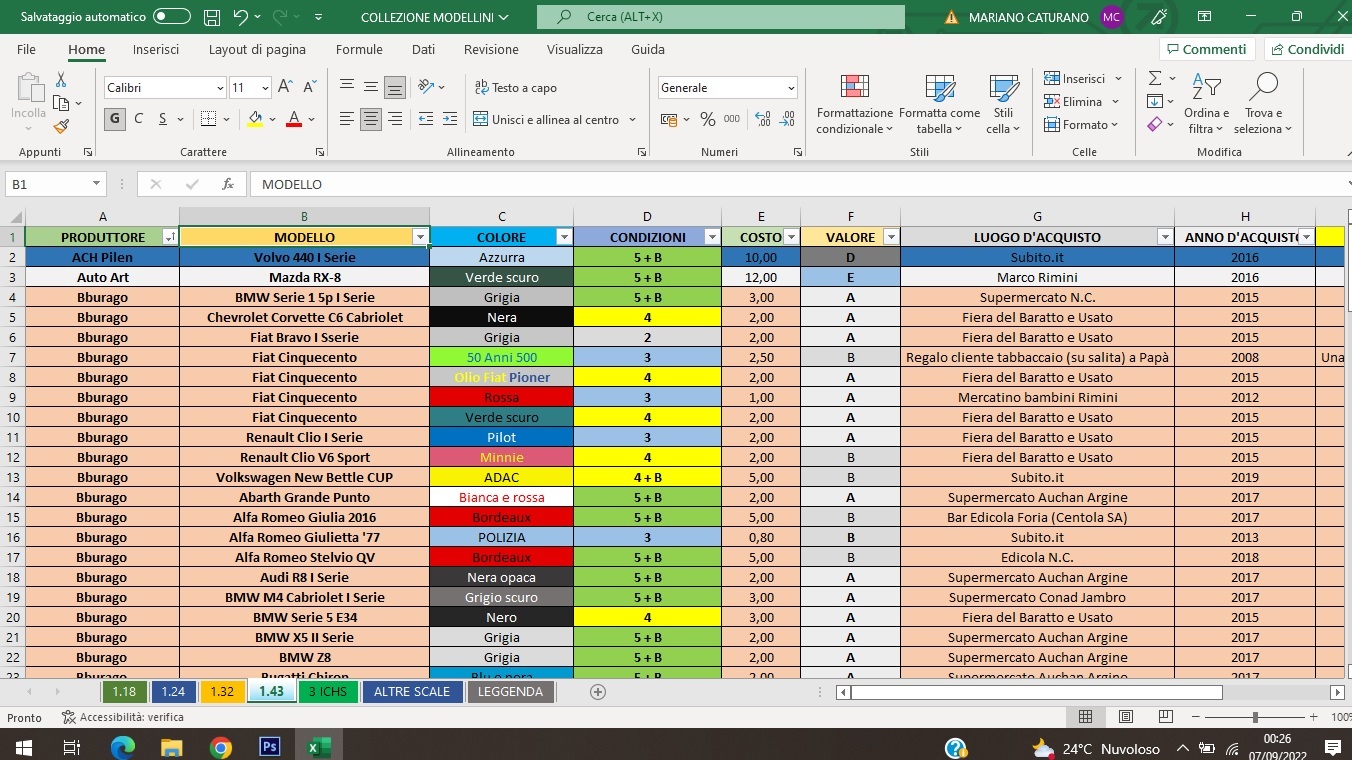Toggle Testo a capo wrap text
Screen dimensions: 1352x760
tap(516, 87)
